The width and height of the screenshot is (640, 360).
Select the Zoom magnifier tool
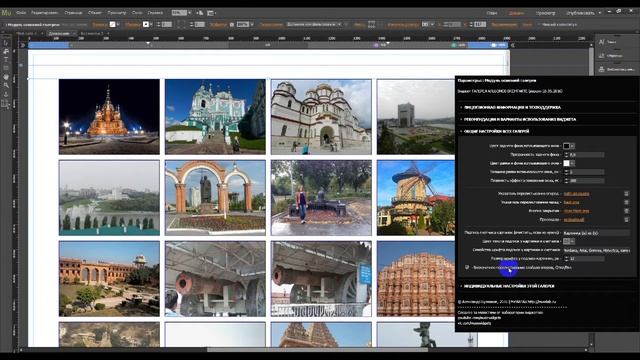tap(6, 85)
